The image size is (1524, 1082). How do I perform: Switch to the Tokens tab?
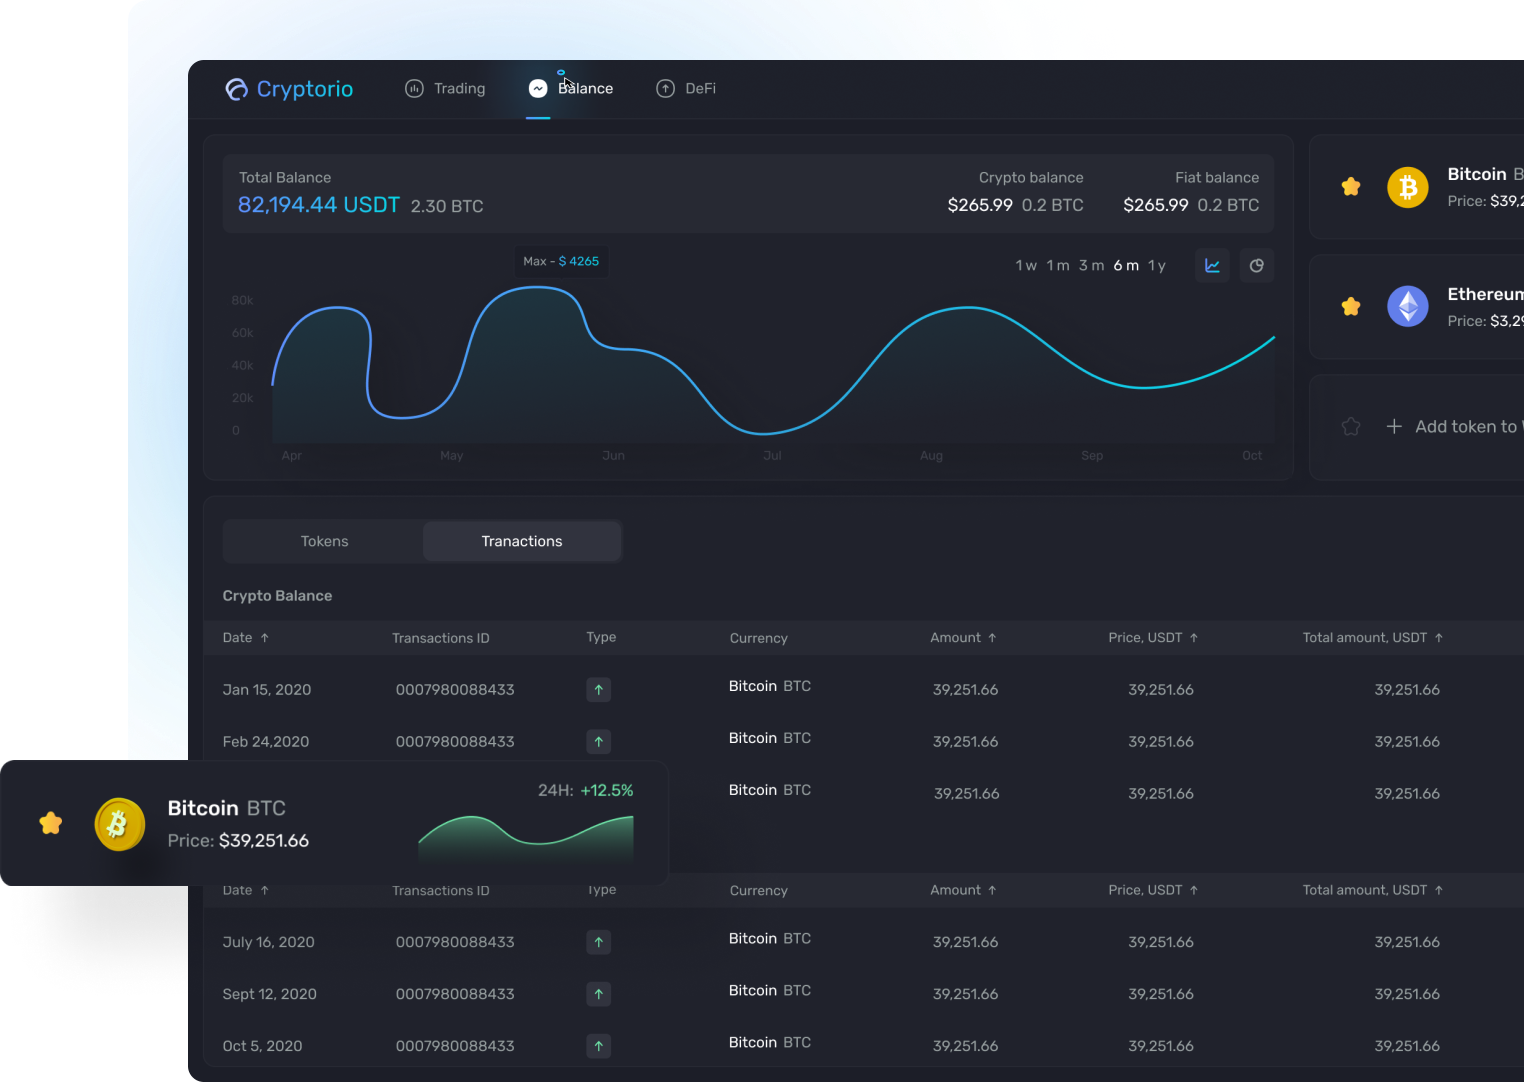(x=324, y=541)
